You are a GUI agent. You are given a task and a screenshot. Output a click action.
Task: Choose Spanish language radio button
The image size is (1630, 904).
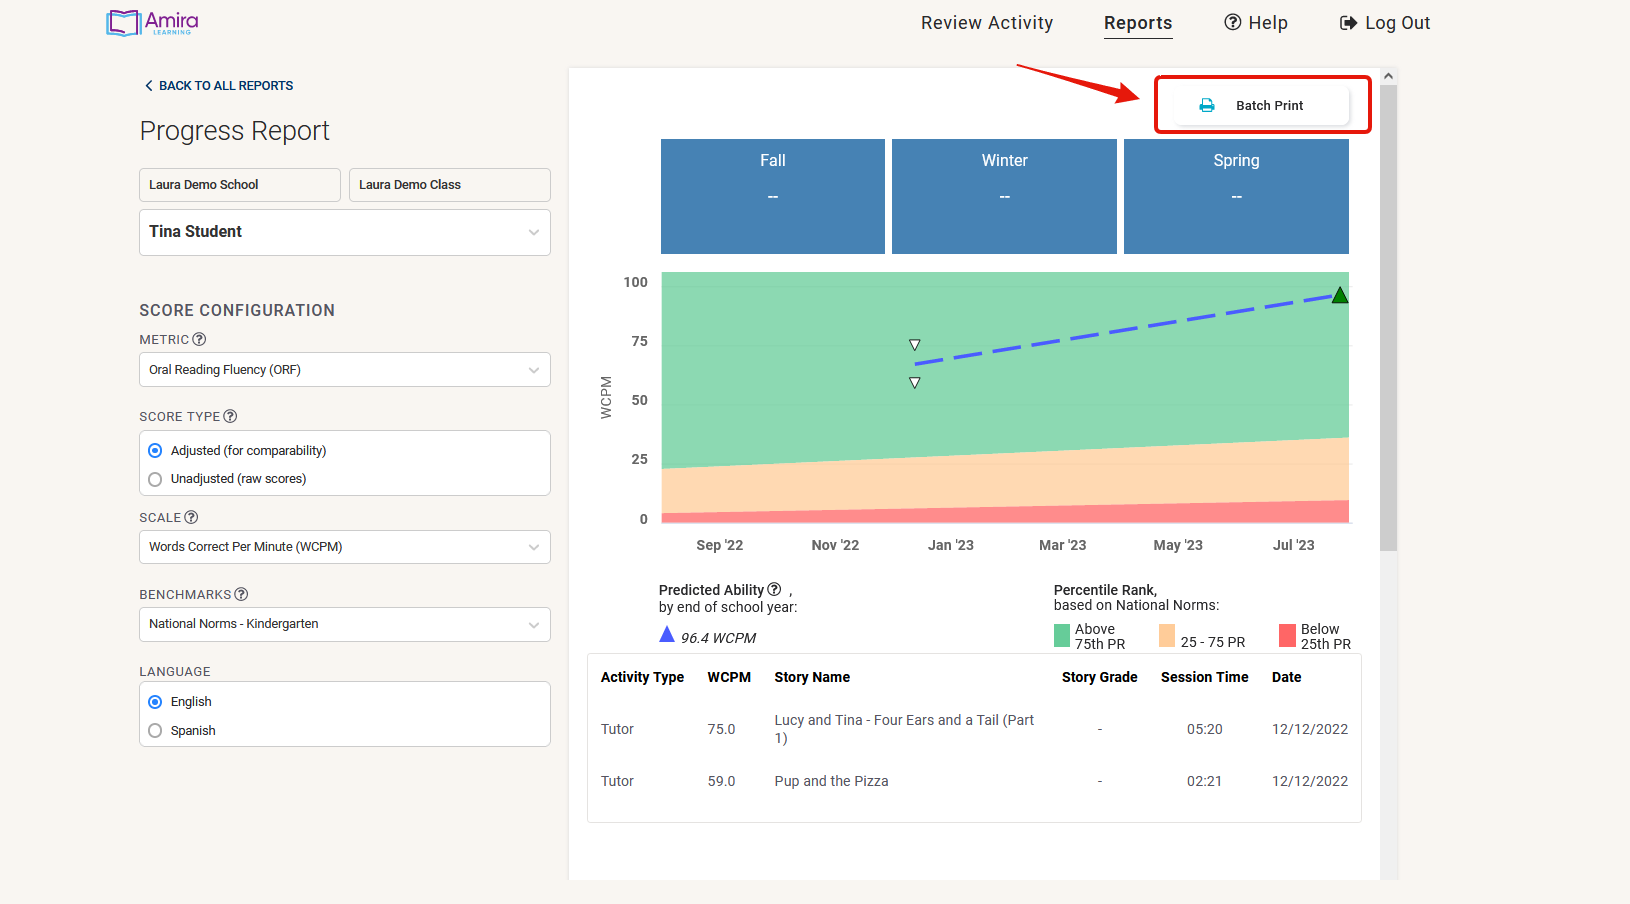(x=155, y=731)
